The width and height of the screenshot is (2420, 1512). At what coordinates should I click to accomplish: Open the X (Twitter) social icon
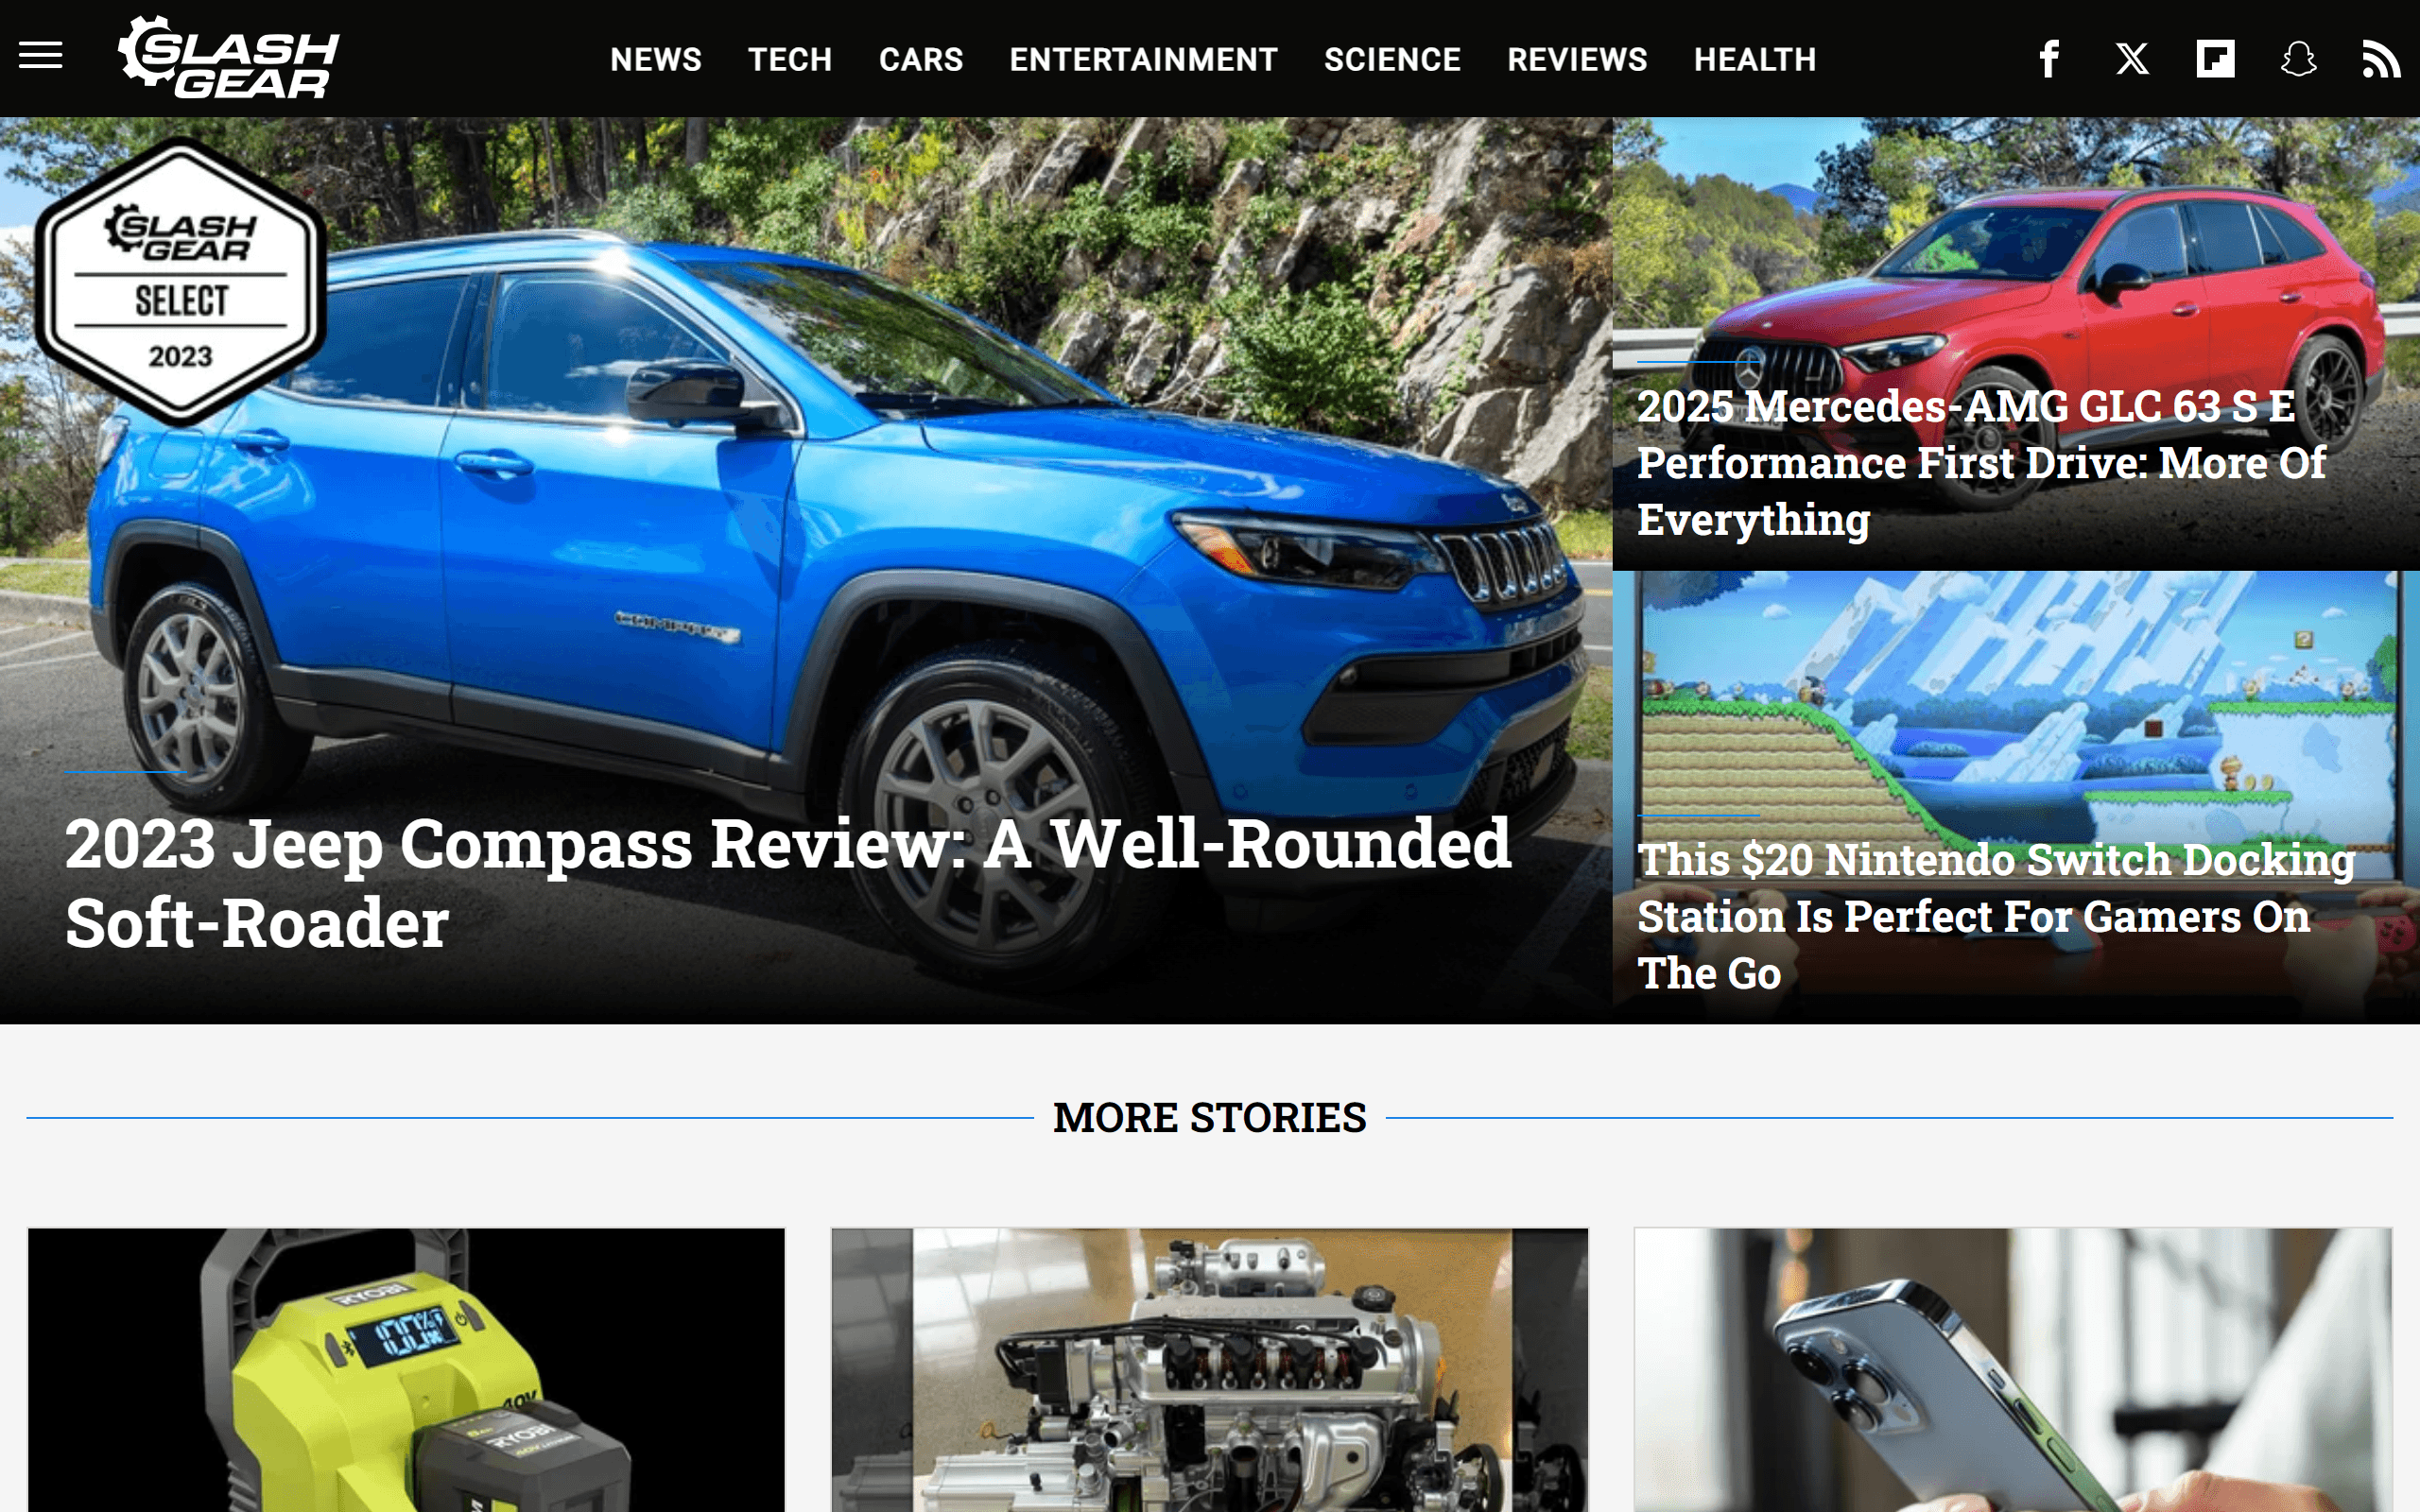[2132, 58]
